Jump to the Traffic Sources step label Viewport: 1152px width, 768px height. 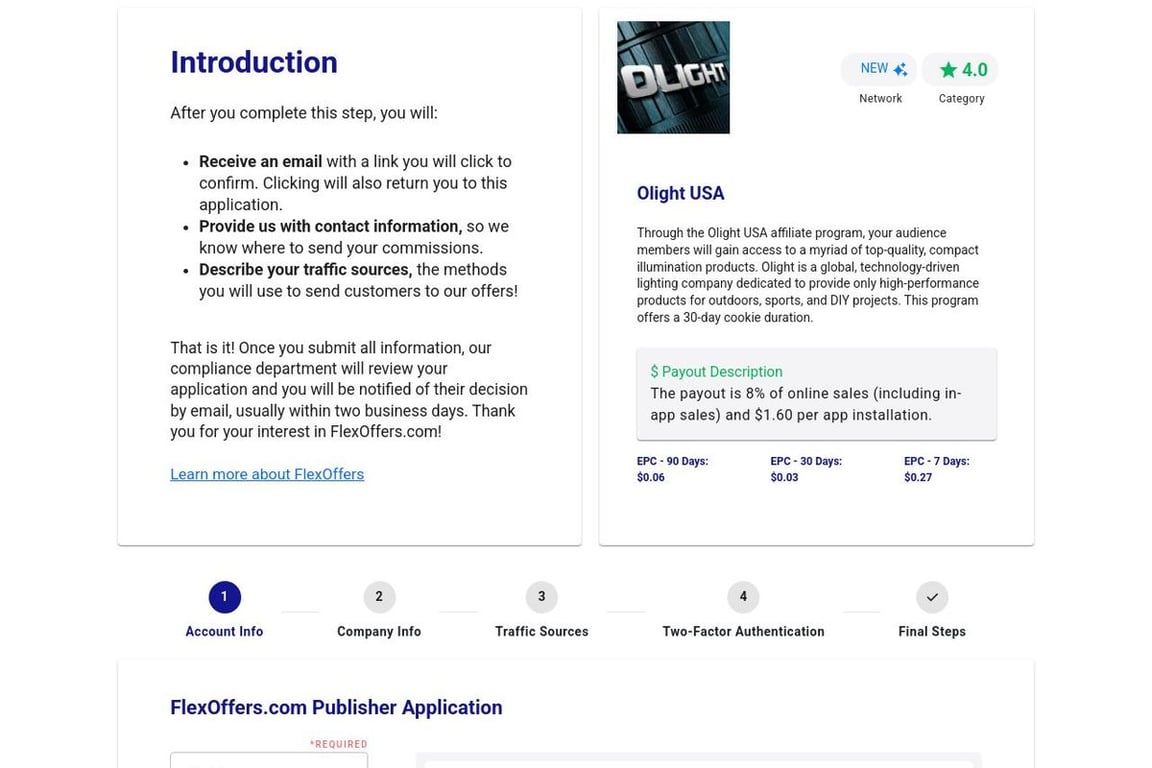point(541,632)
